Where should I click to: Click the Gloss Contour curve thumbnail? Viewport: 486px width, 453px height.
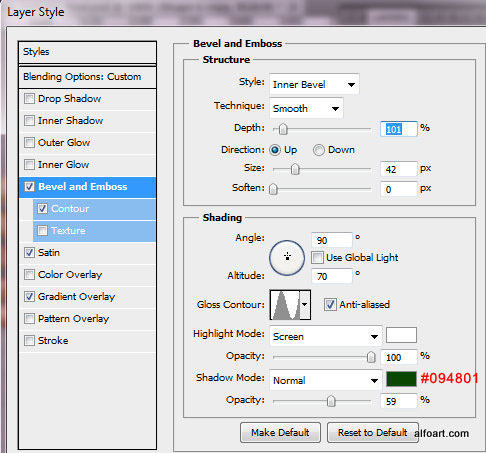[x=285, y=305]
